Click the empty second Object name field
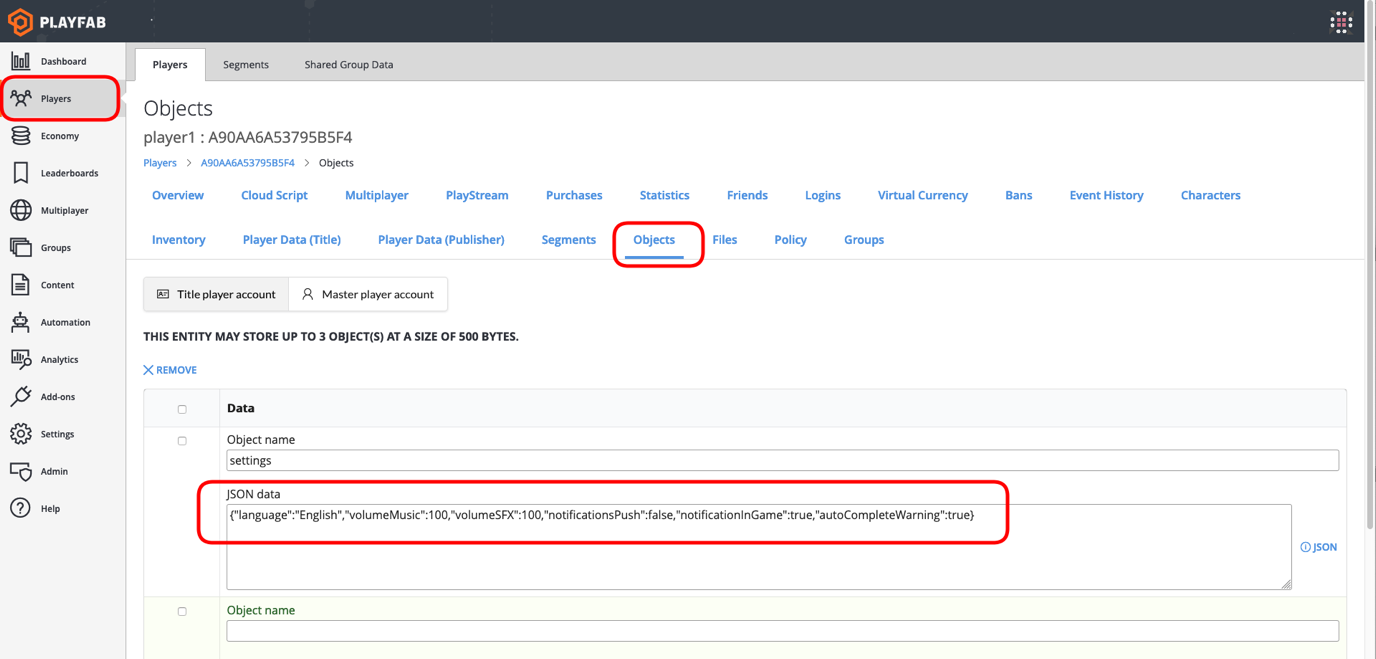The image size is (1376, 659). (782, 631)
